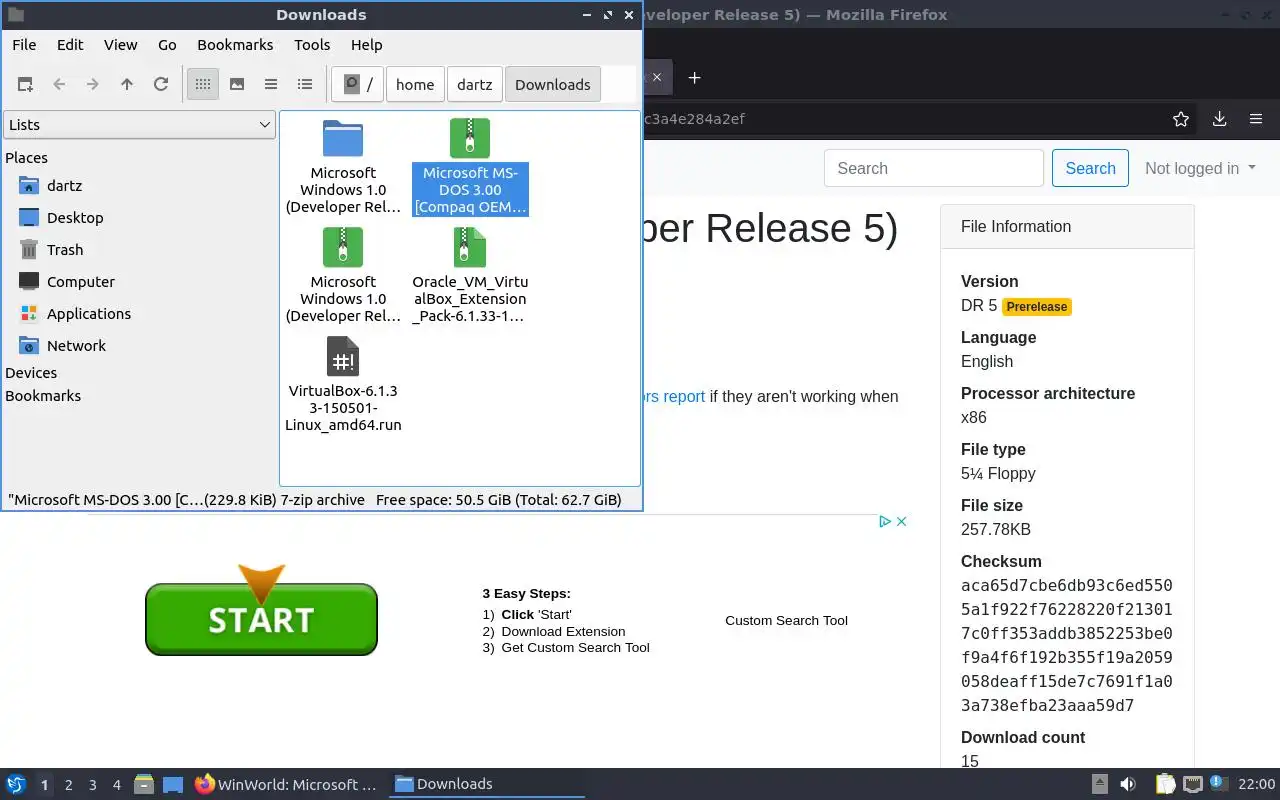Screen dimensions: 1280x800
Task: Go back in the file manager
Action: [x=59, y=84]
